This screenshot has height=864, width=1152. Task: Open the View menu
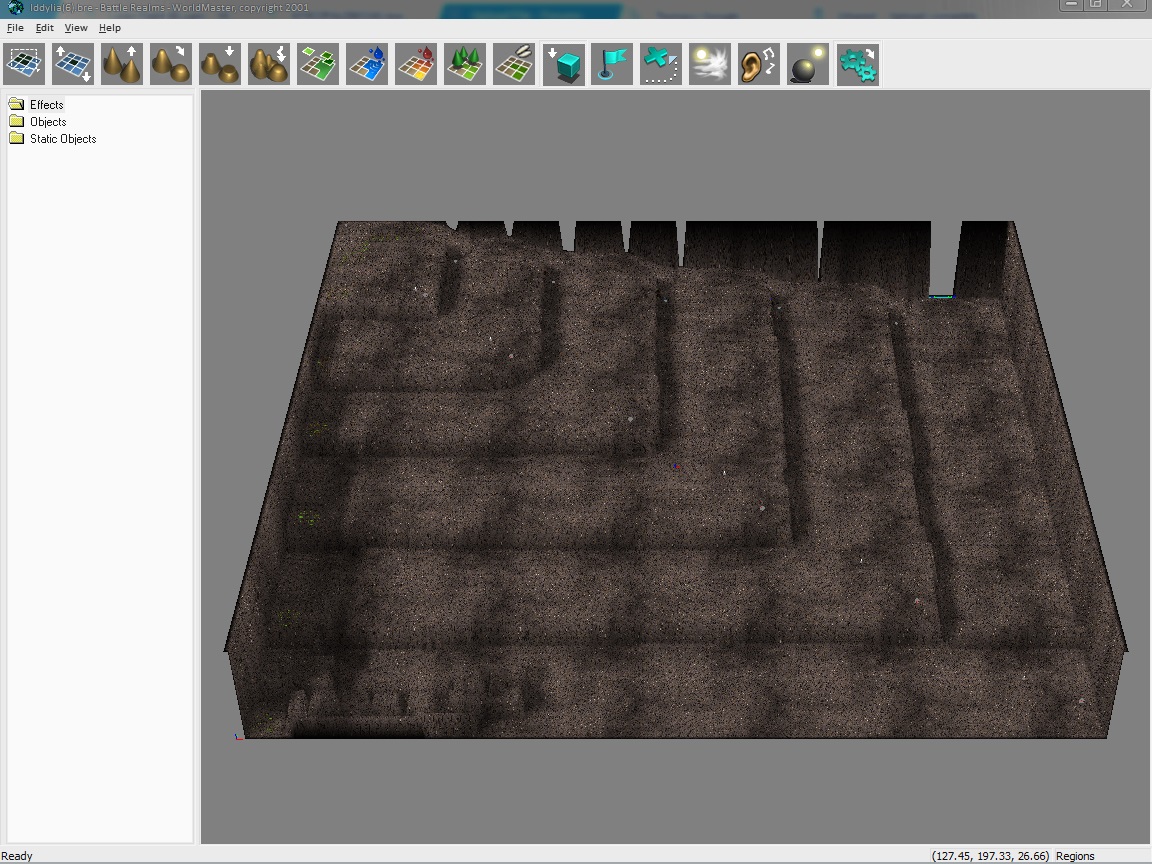[76, 28]
